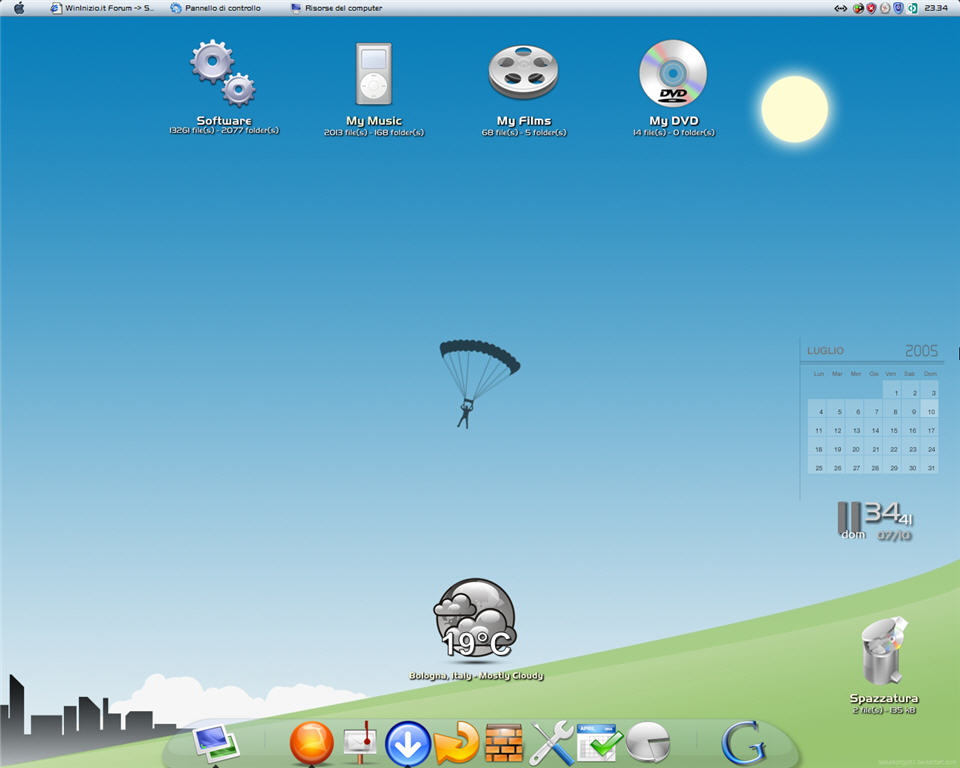Click the brick wall firewall dock icon
The width and height of the screenshot is (960, 768).
pos(503,744)
